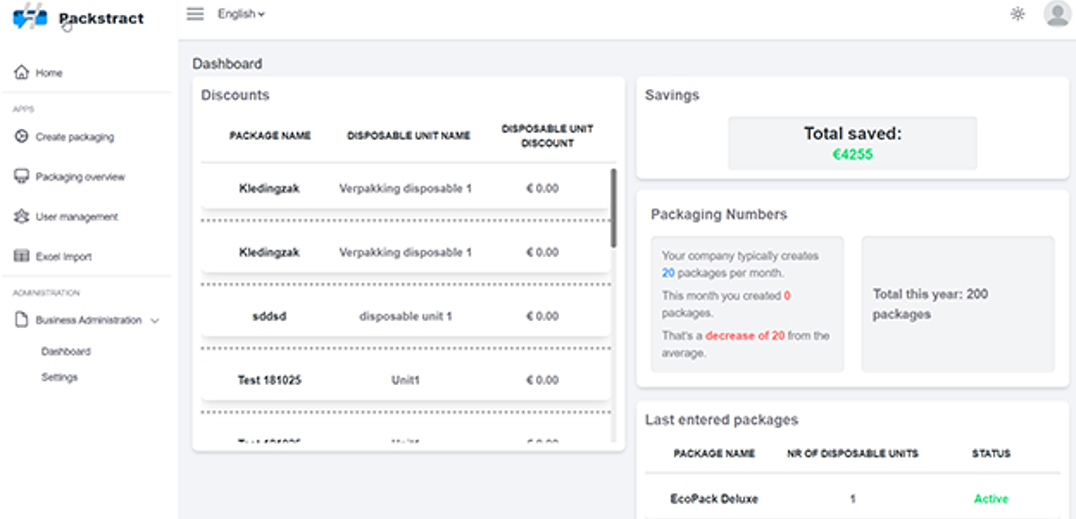1076x519 pixels.
Task: Click the Packstract logo icon
Action: pyautogui.click(x=30, y=17)
